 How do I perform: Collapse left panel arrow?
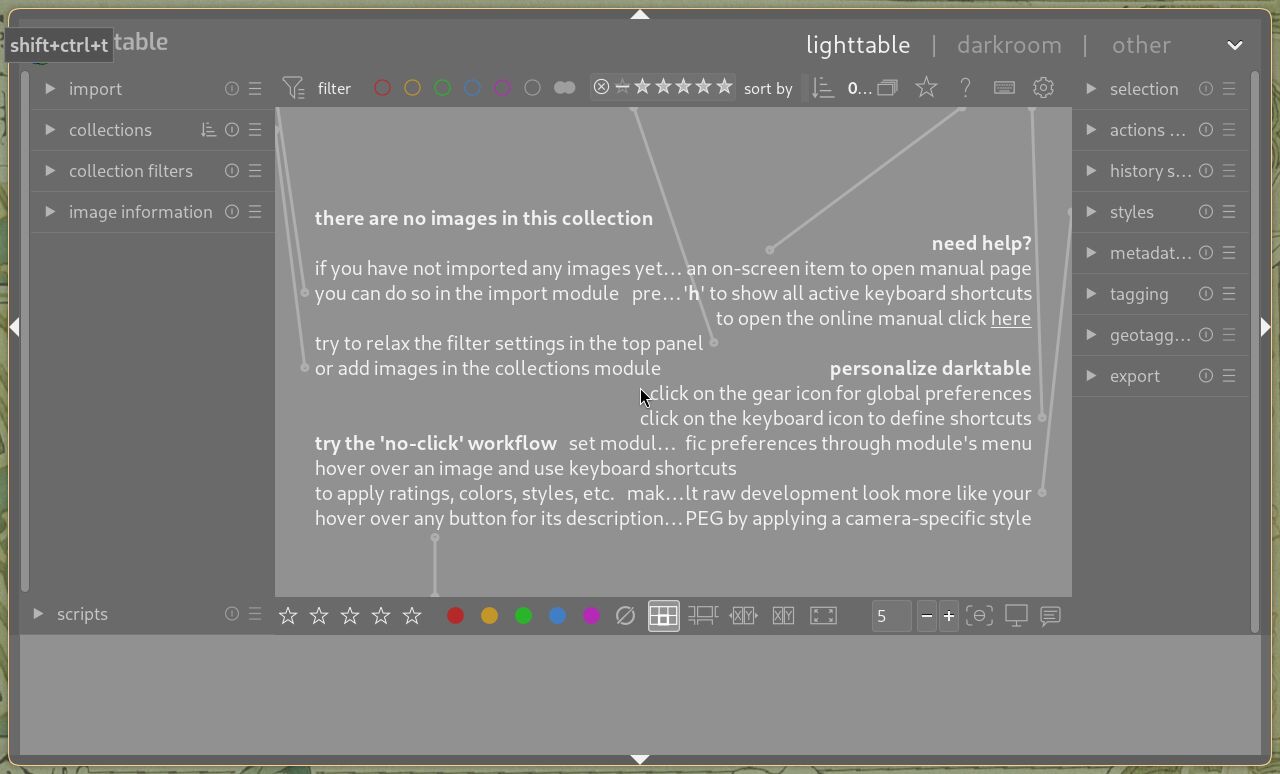[15, 327]
